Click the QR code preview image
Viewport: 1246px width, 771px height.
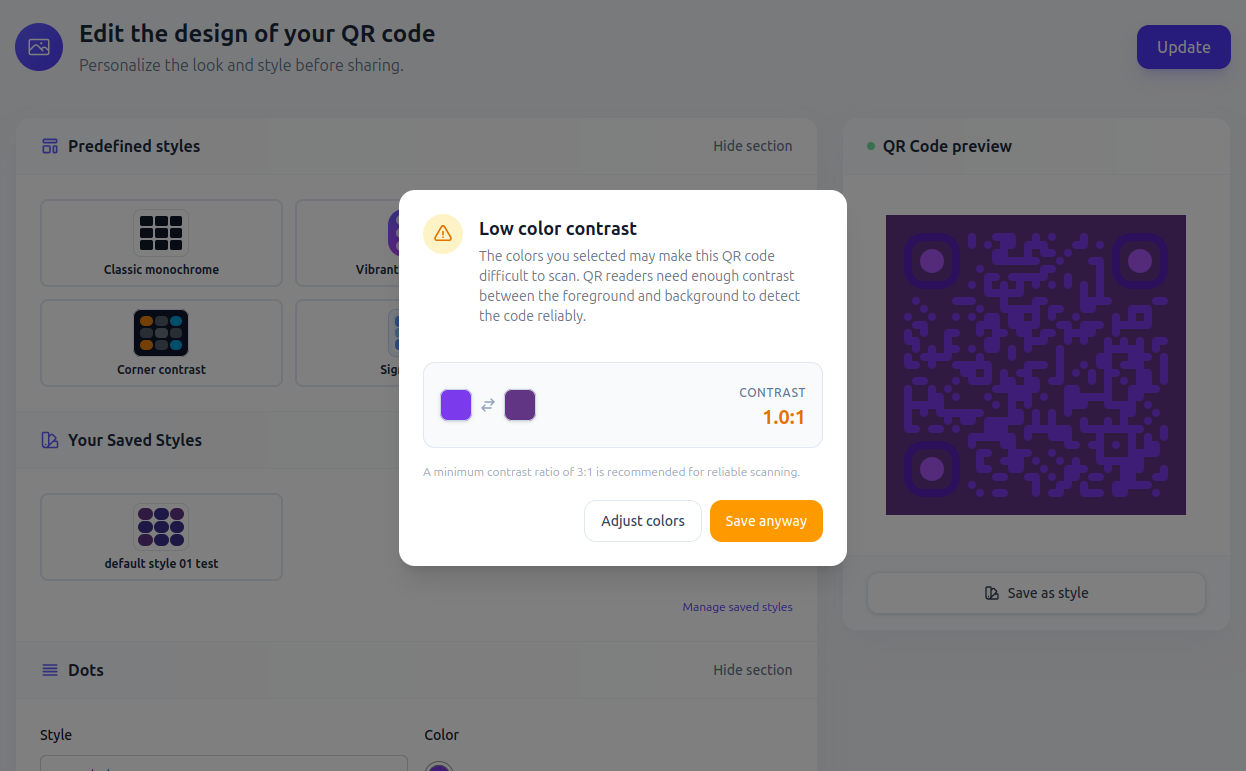click(1036, 365)
